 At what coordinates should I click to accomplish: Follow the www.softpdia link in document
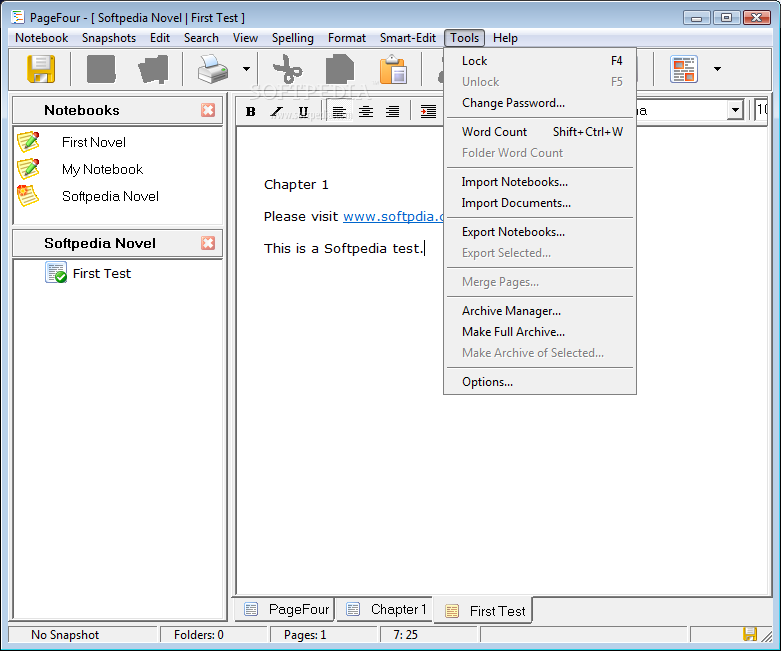[393, 217]
